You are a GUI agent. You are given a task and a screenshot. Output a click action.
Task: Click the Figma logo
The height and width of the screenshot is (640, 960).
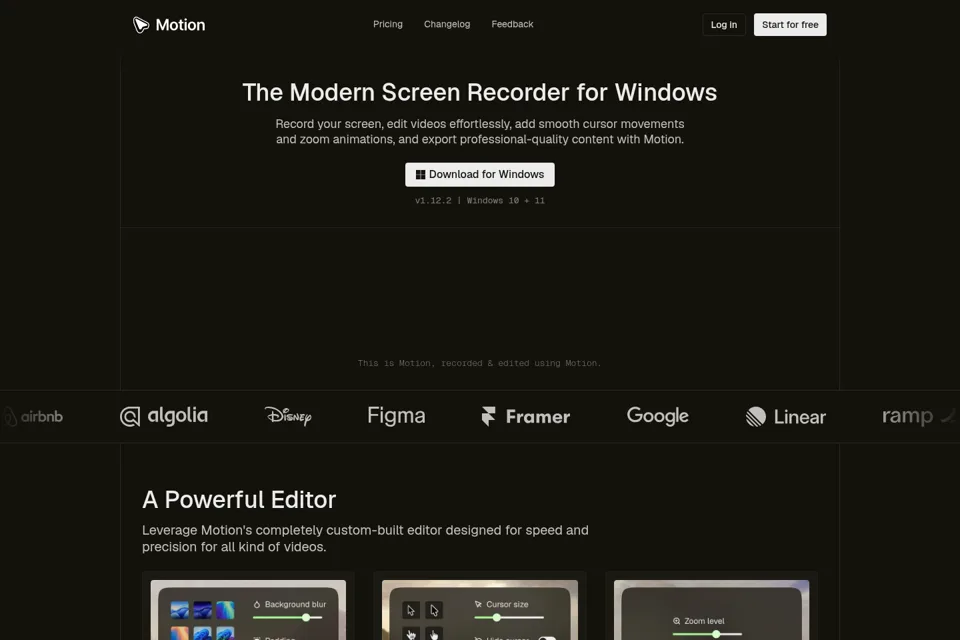(396, 416)
